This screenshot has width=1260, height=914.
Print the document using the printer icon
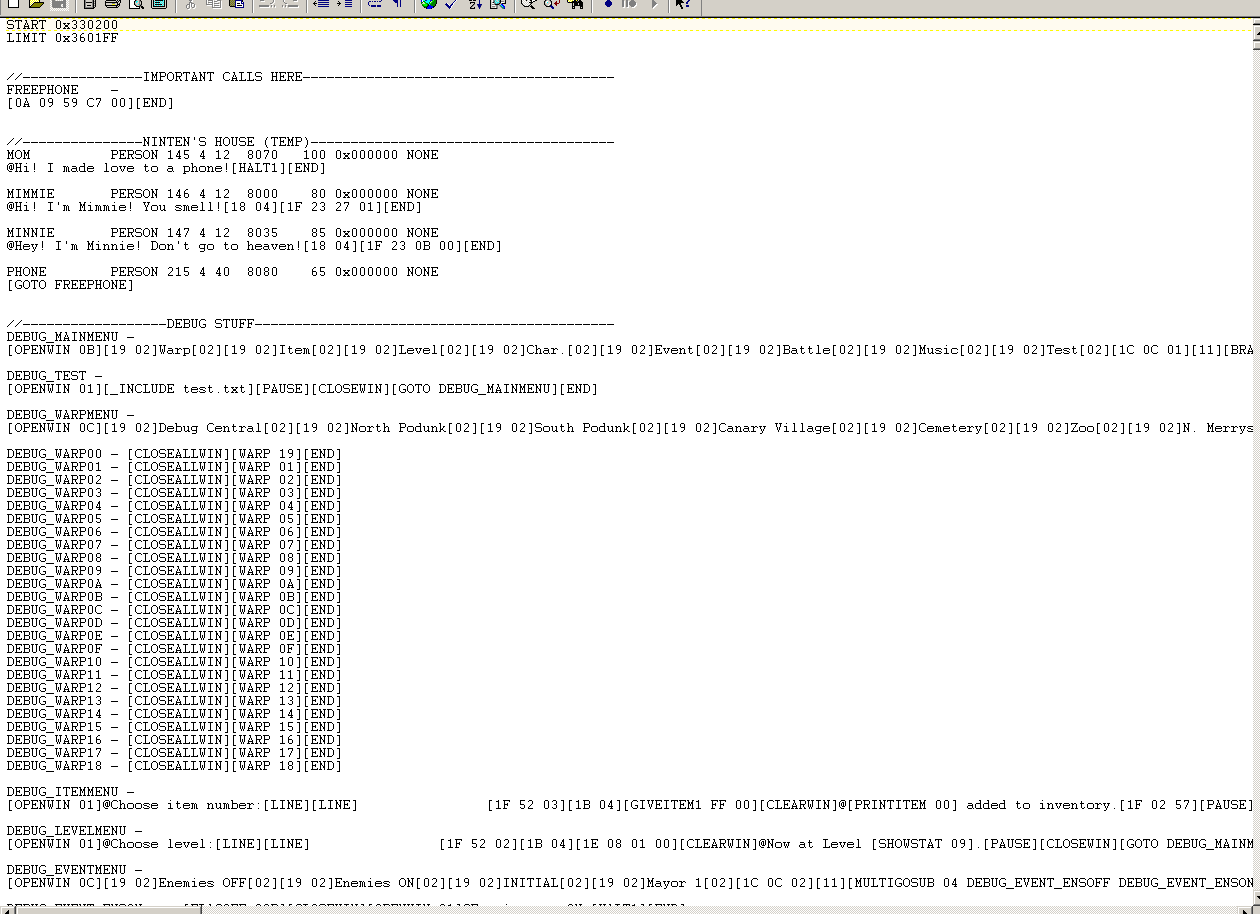[113, 4]
